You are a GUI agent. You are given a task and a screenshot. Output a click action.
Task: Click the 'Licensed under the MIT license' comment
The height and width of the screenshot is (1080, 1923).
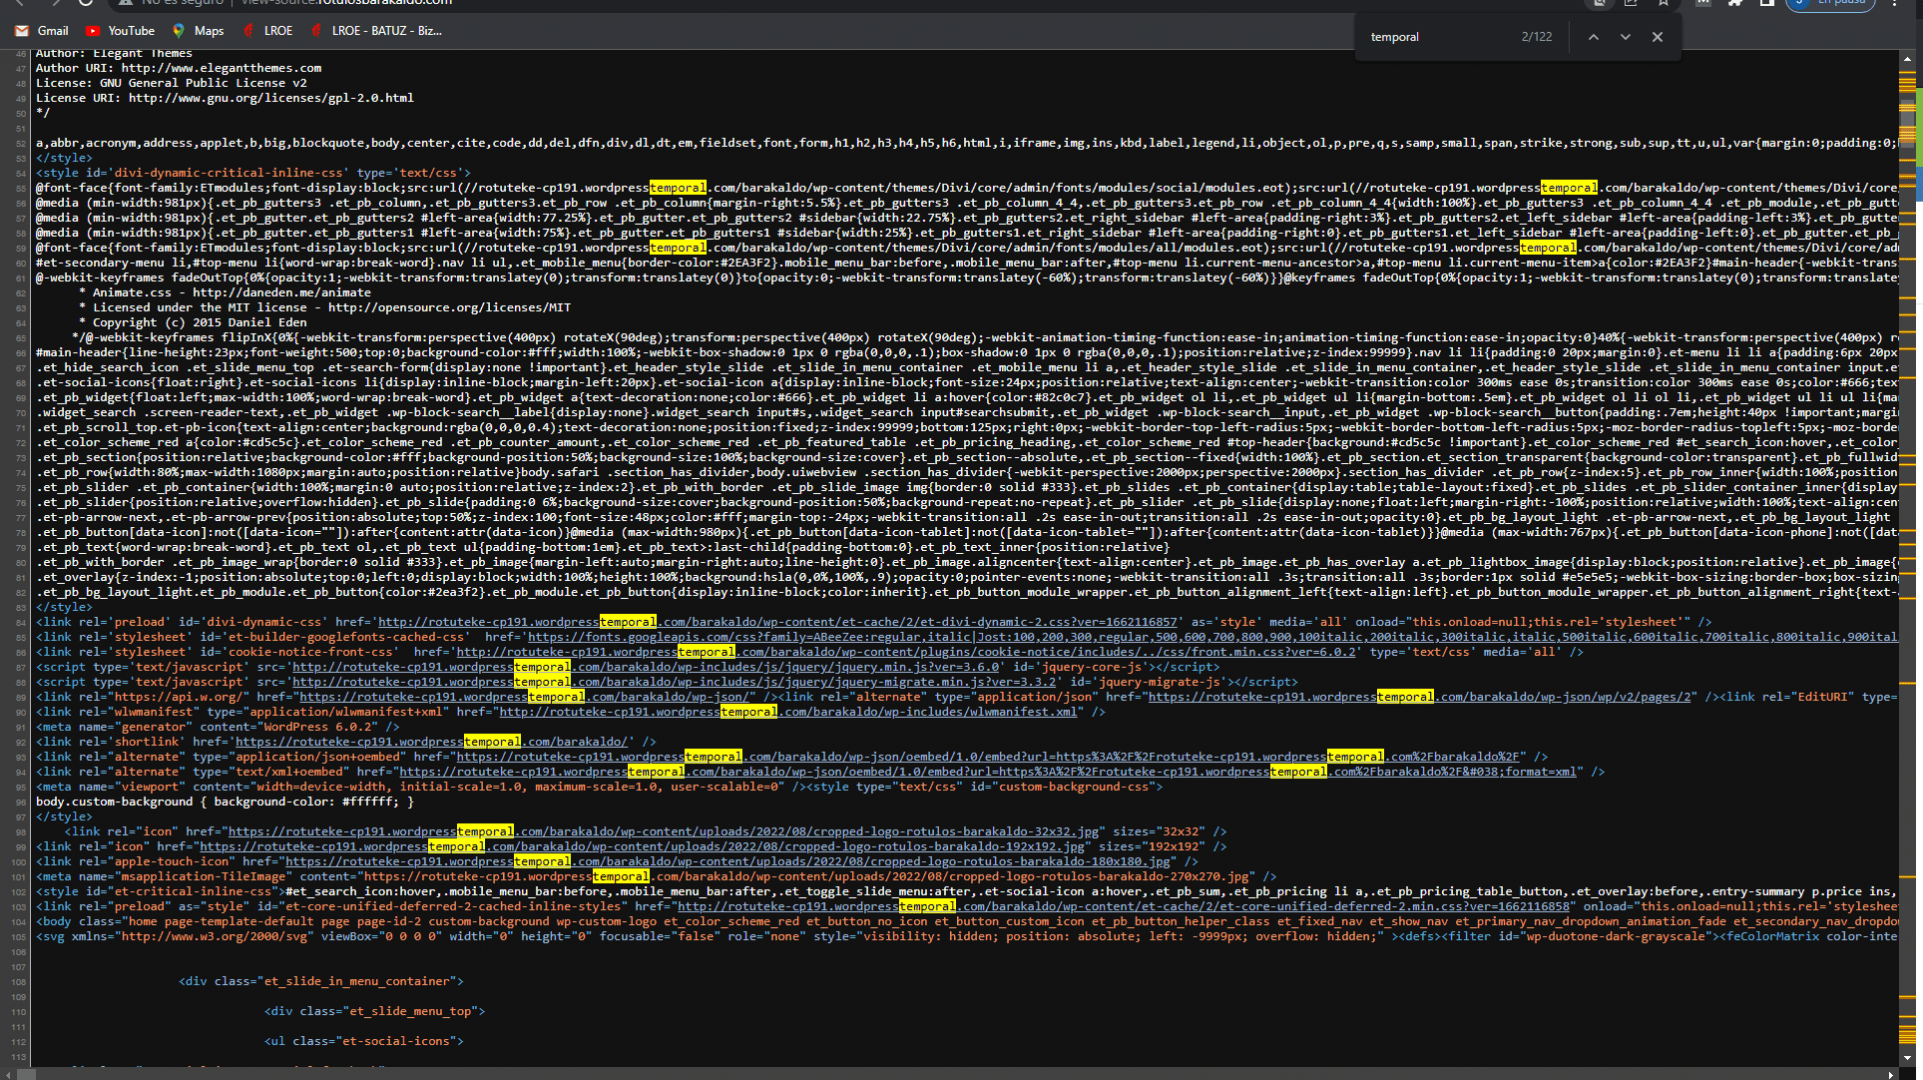325,308
